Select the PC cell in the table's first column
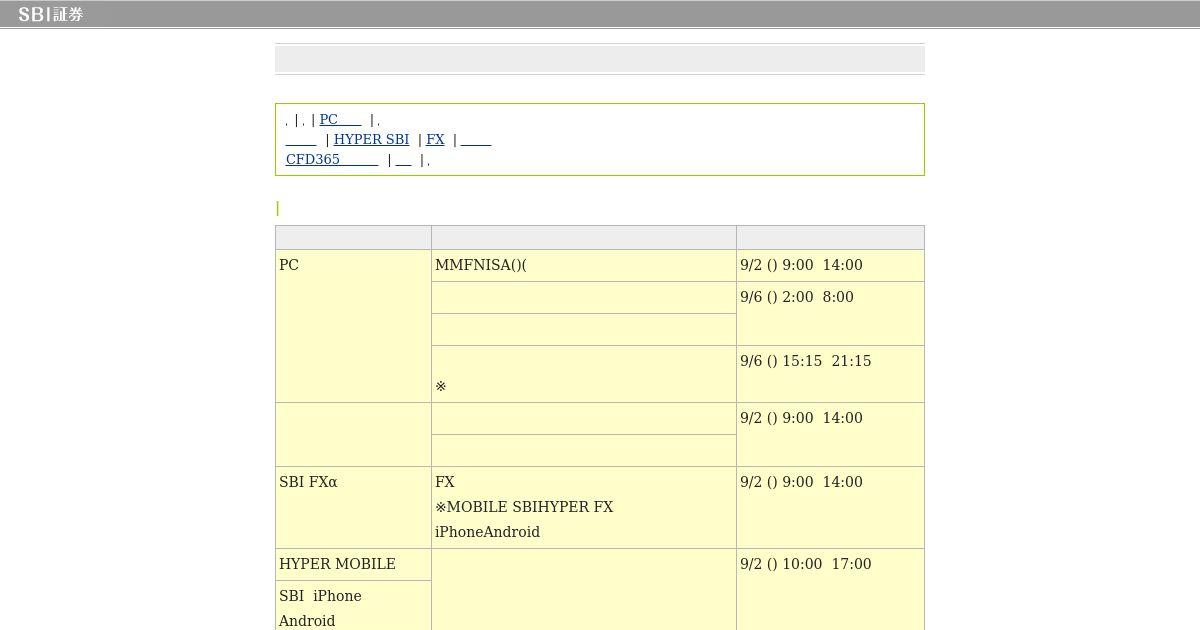 click(x=353, y=326)
